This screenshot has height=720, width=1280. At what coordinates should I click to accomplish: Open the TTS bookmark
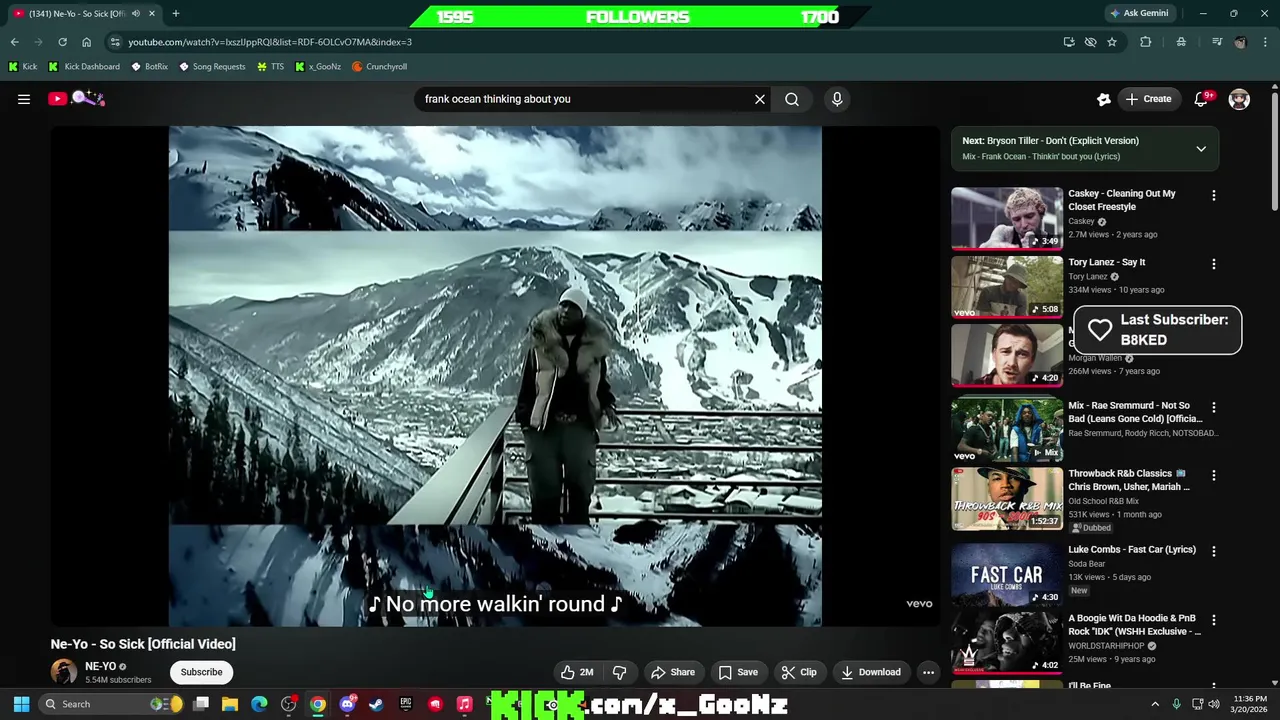coord(270,66)
